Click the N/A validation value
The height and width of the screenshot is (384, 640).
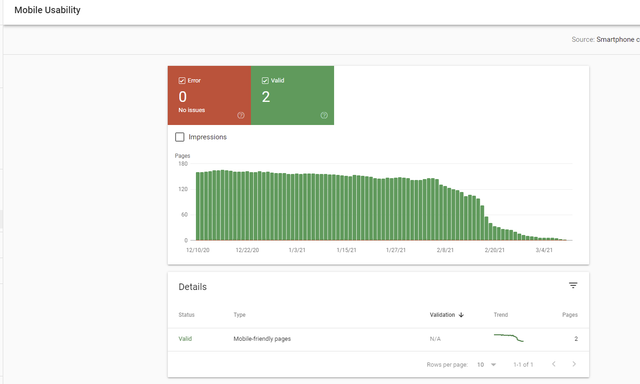point(435,339)
